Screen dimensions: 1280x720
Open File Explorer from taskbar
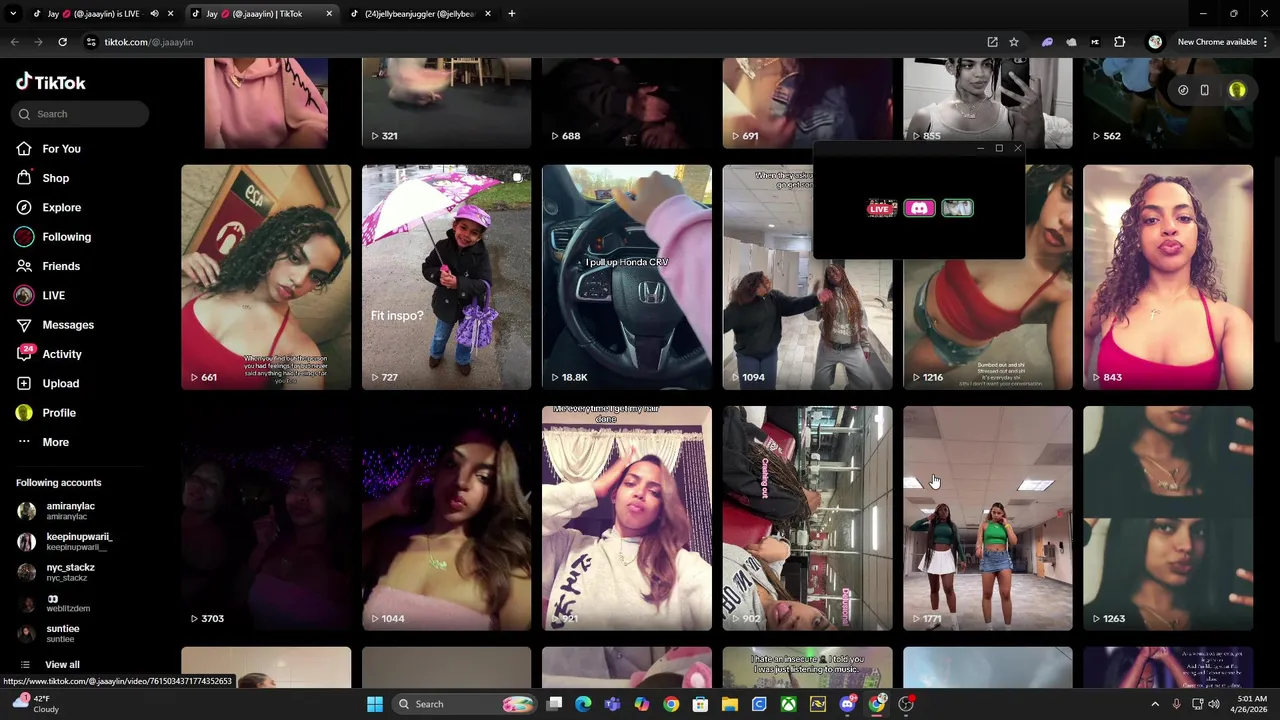tap(729, 704)
